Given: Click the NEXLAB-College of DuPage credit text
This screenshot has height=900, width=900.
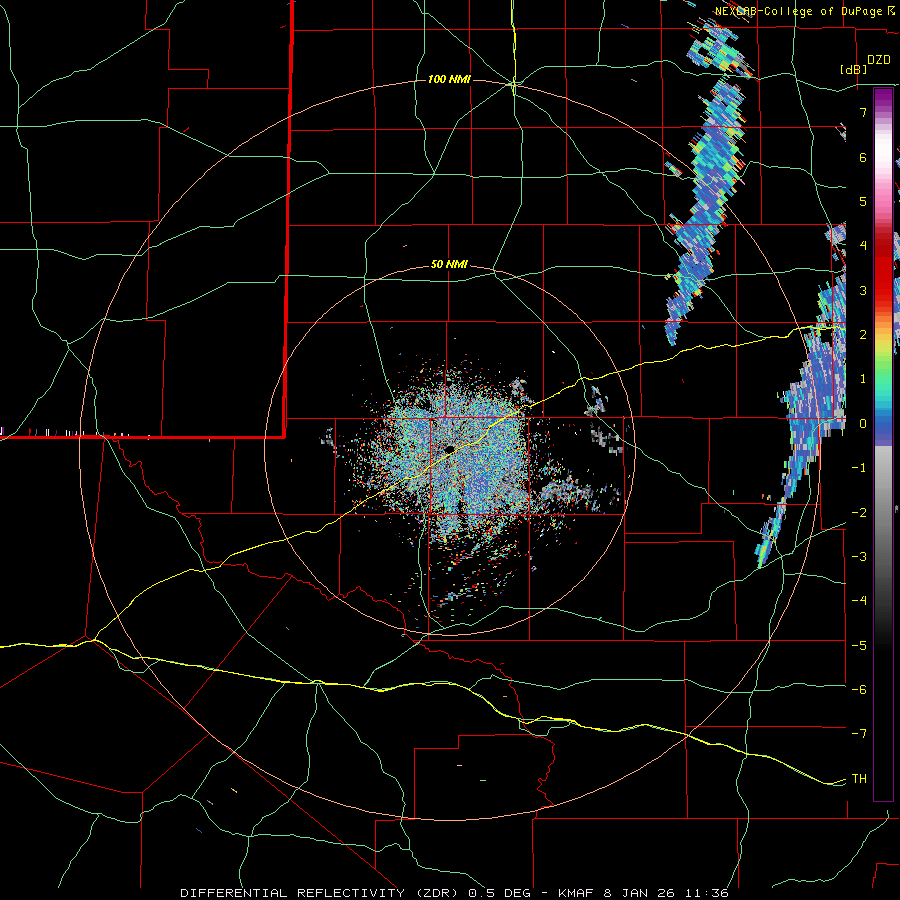Looking at the screenshot, I should tap(803, 11).
